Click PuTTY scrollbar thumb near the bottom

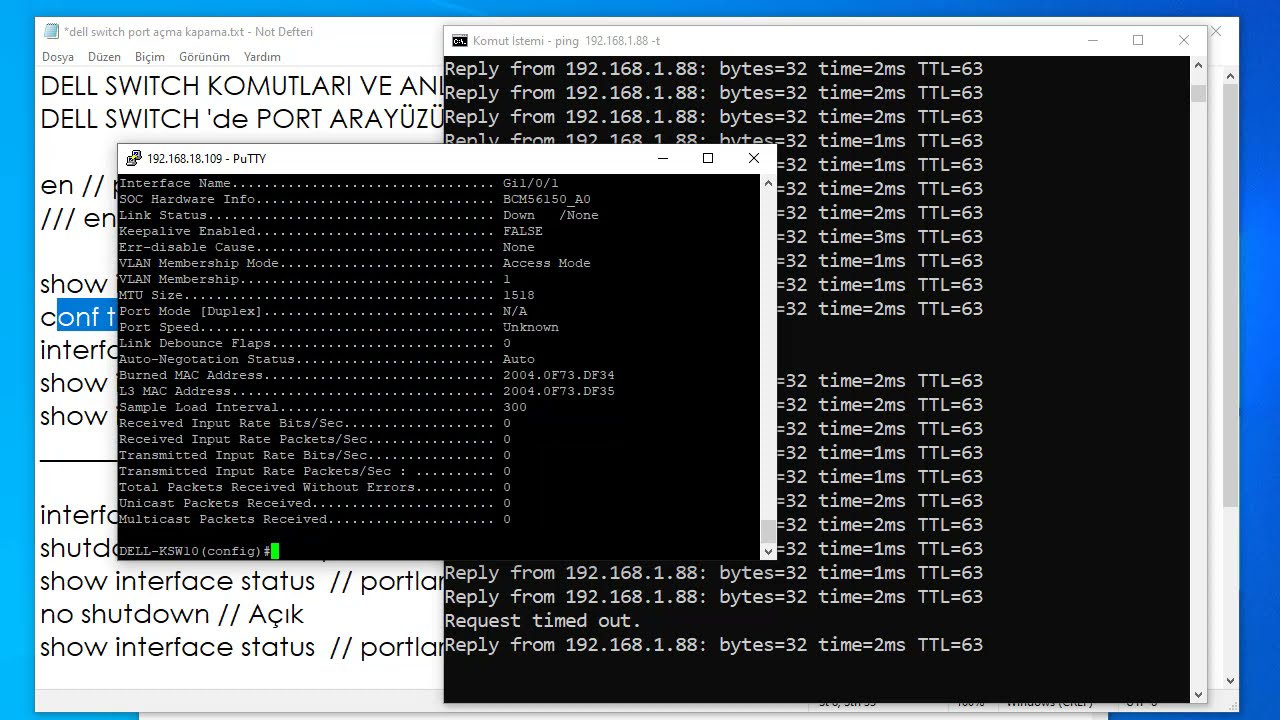[x=768, y=530]
